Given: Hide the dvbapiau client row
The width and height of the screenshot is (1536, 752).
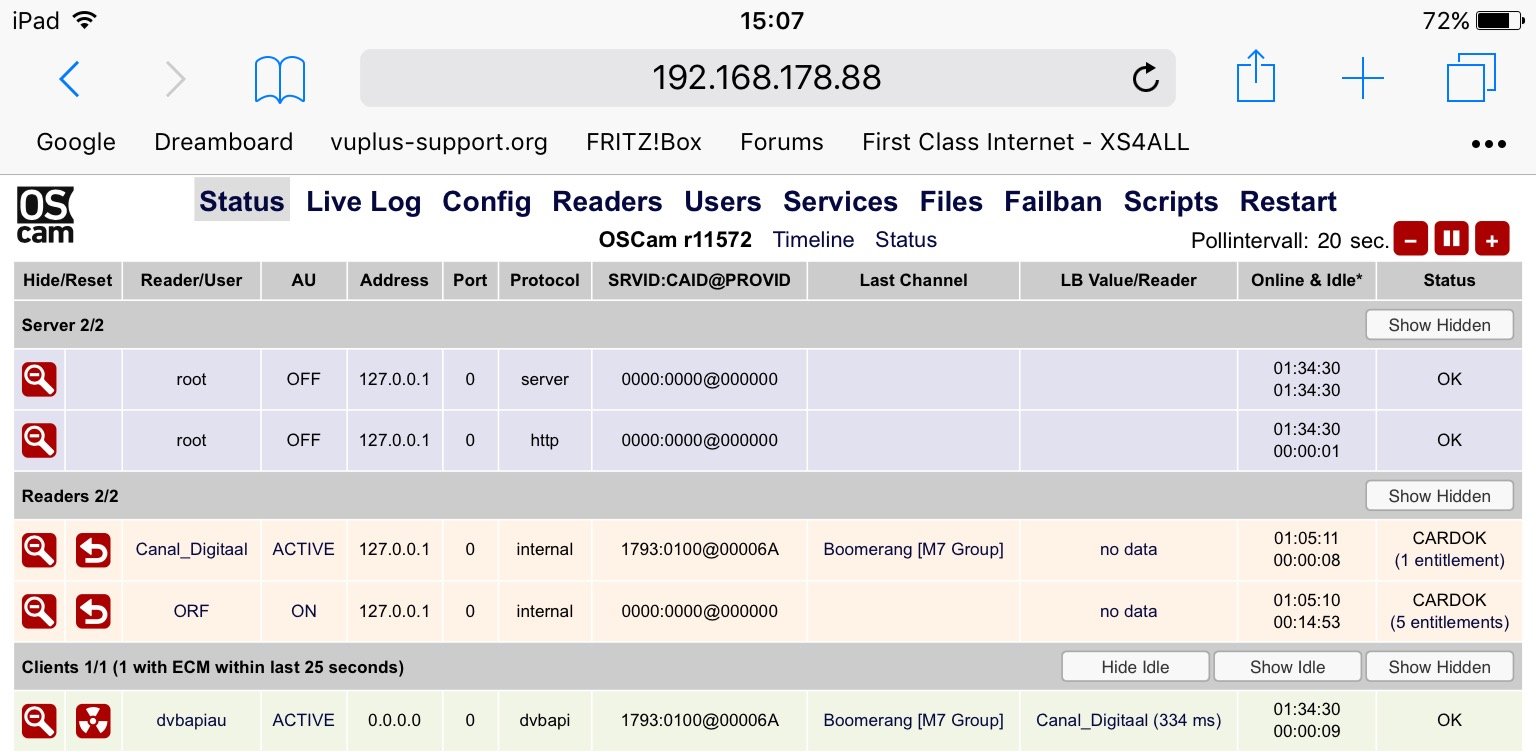Looking at the screenshot, I should pos(40,720).
